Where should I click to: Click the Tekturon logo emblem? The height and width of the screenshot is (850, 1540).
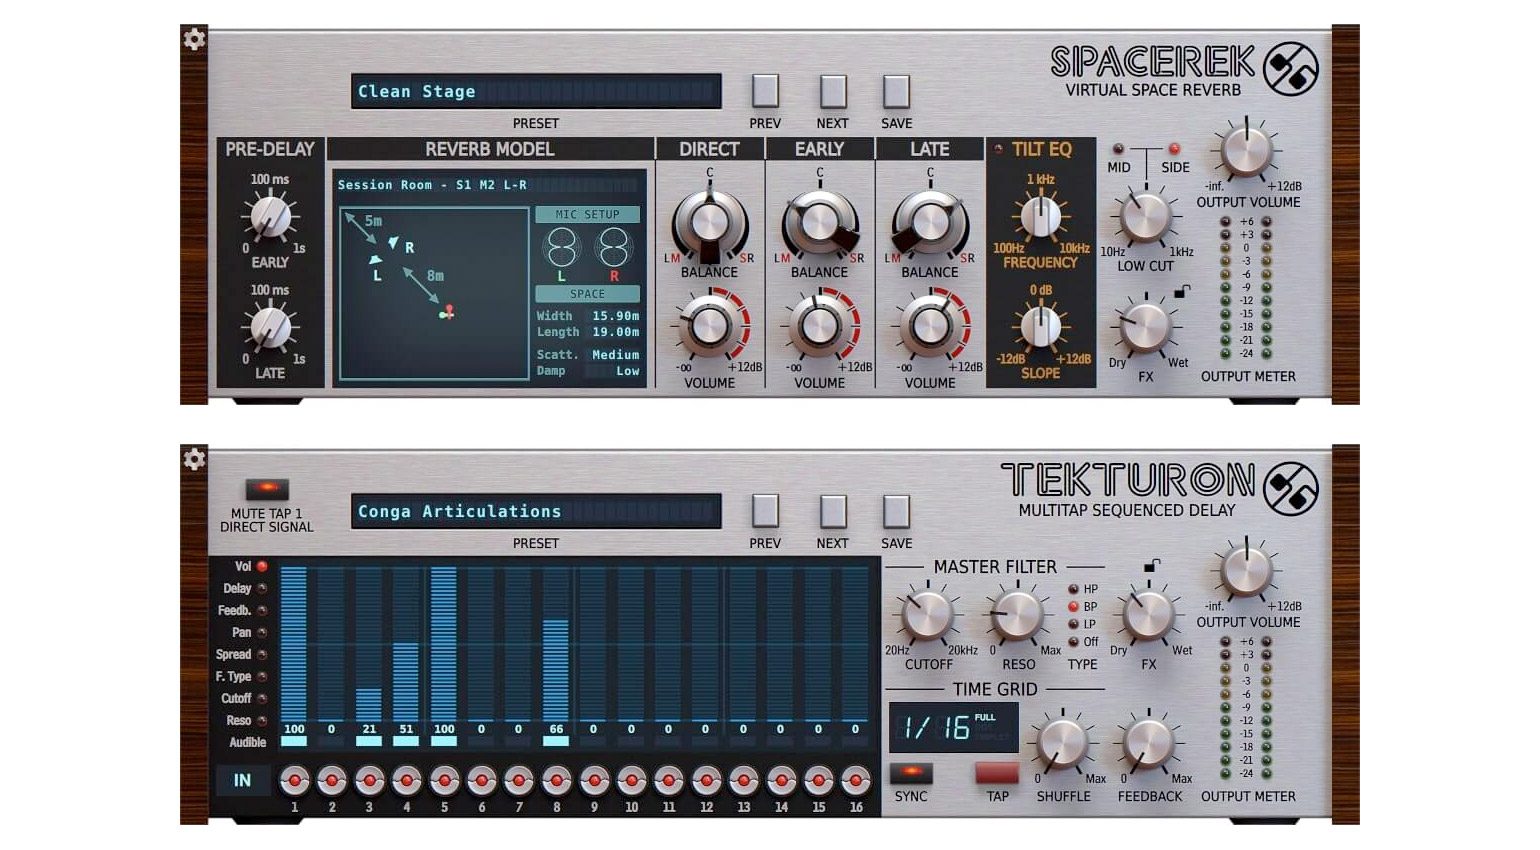1290,489
